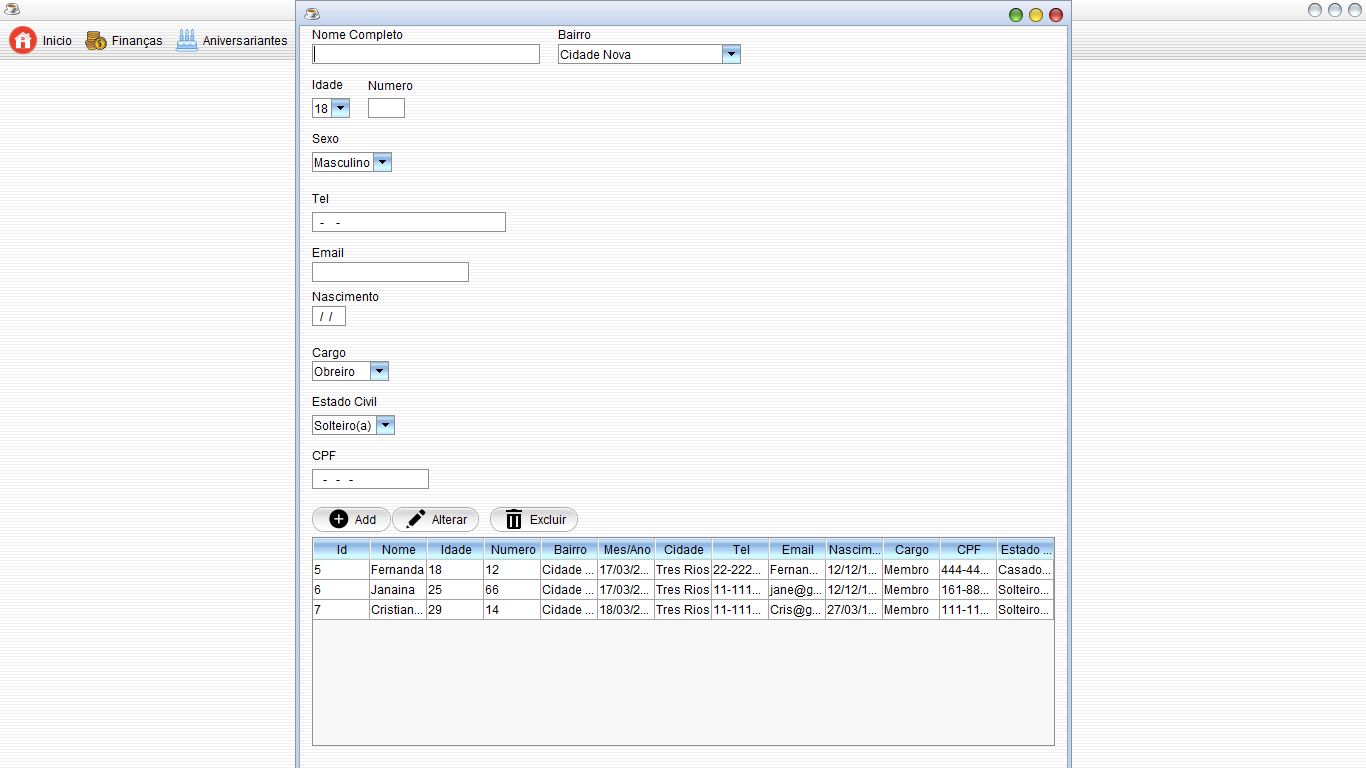Image resolution: width=1366 pixels, height=768 pixels.
Task: Click the Id cell with value 6
Action: pos(342,590)
